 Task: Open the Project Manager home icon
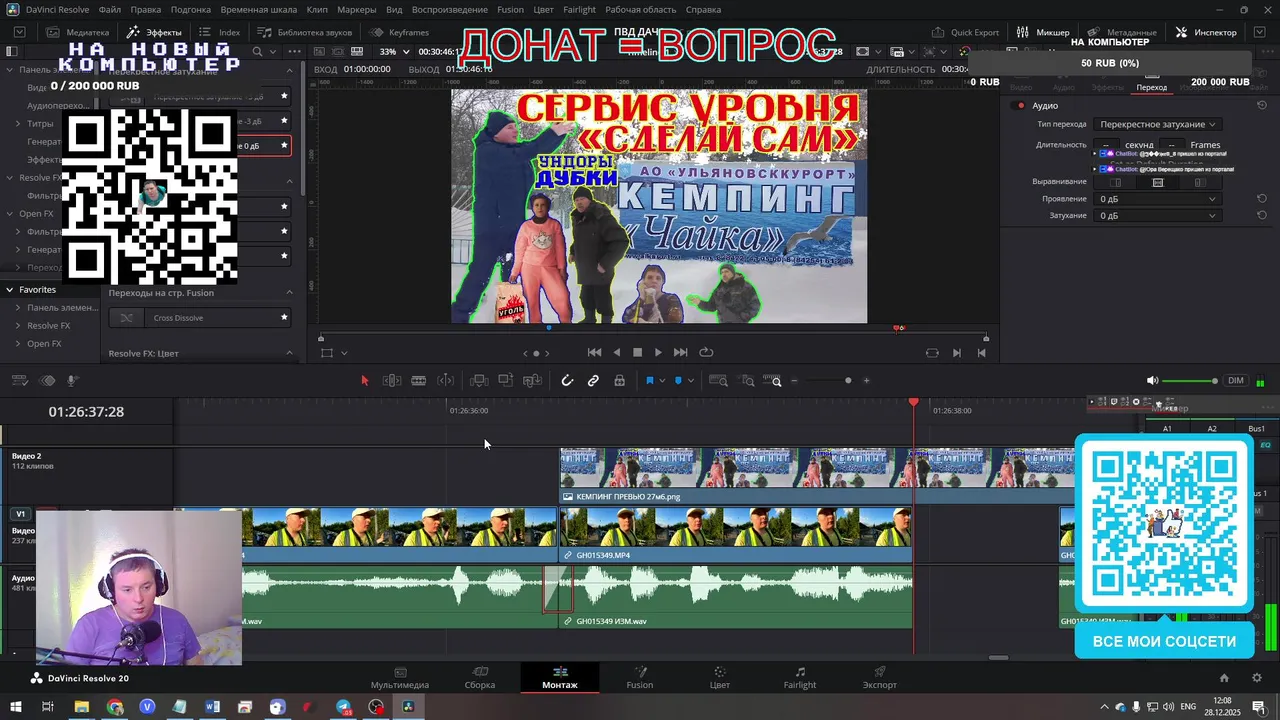pos(1224,678)
